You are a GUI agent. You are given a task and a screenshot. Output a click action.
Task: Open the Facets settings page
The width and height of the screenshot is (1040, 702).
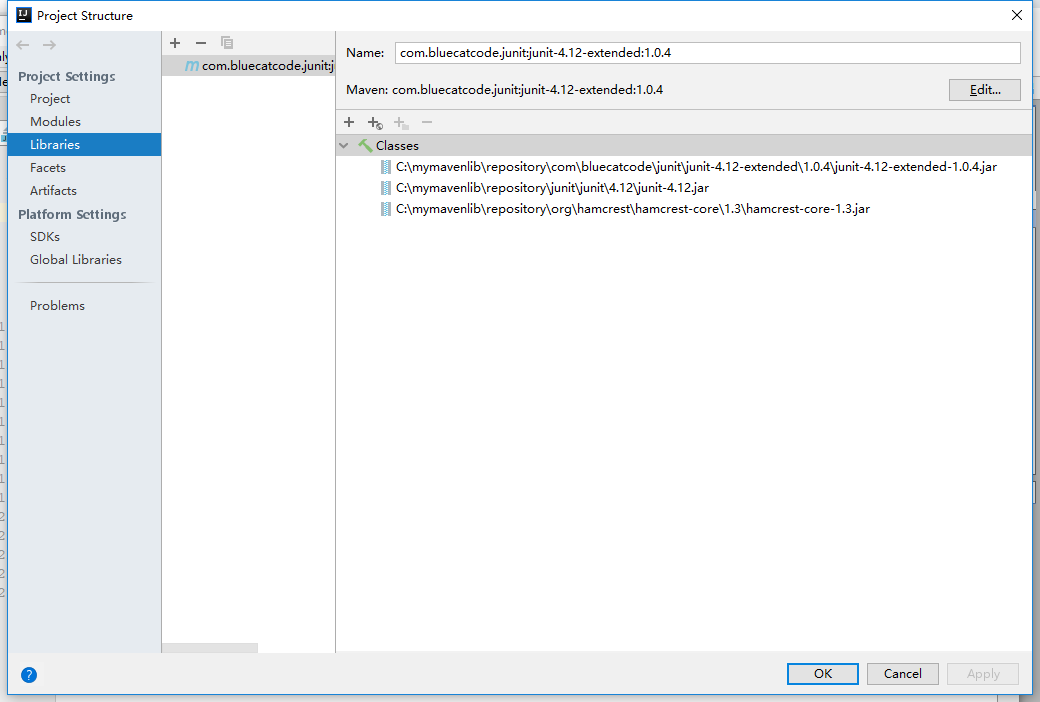[x=48, y=168]
